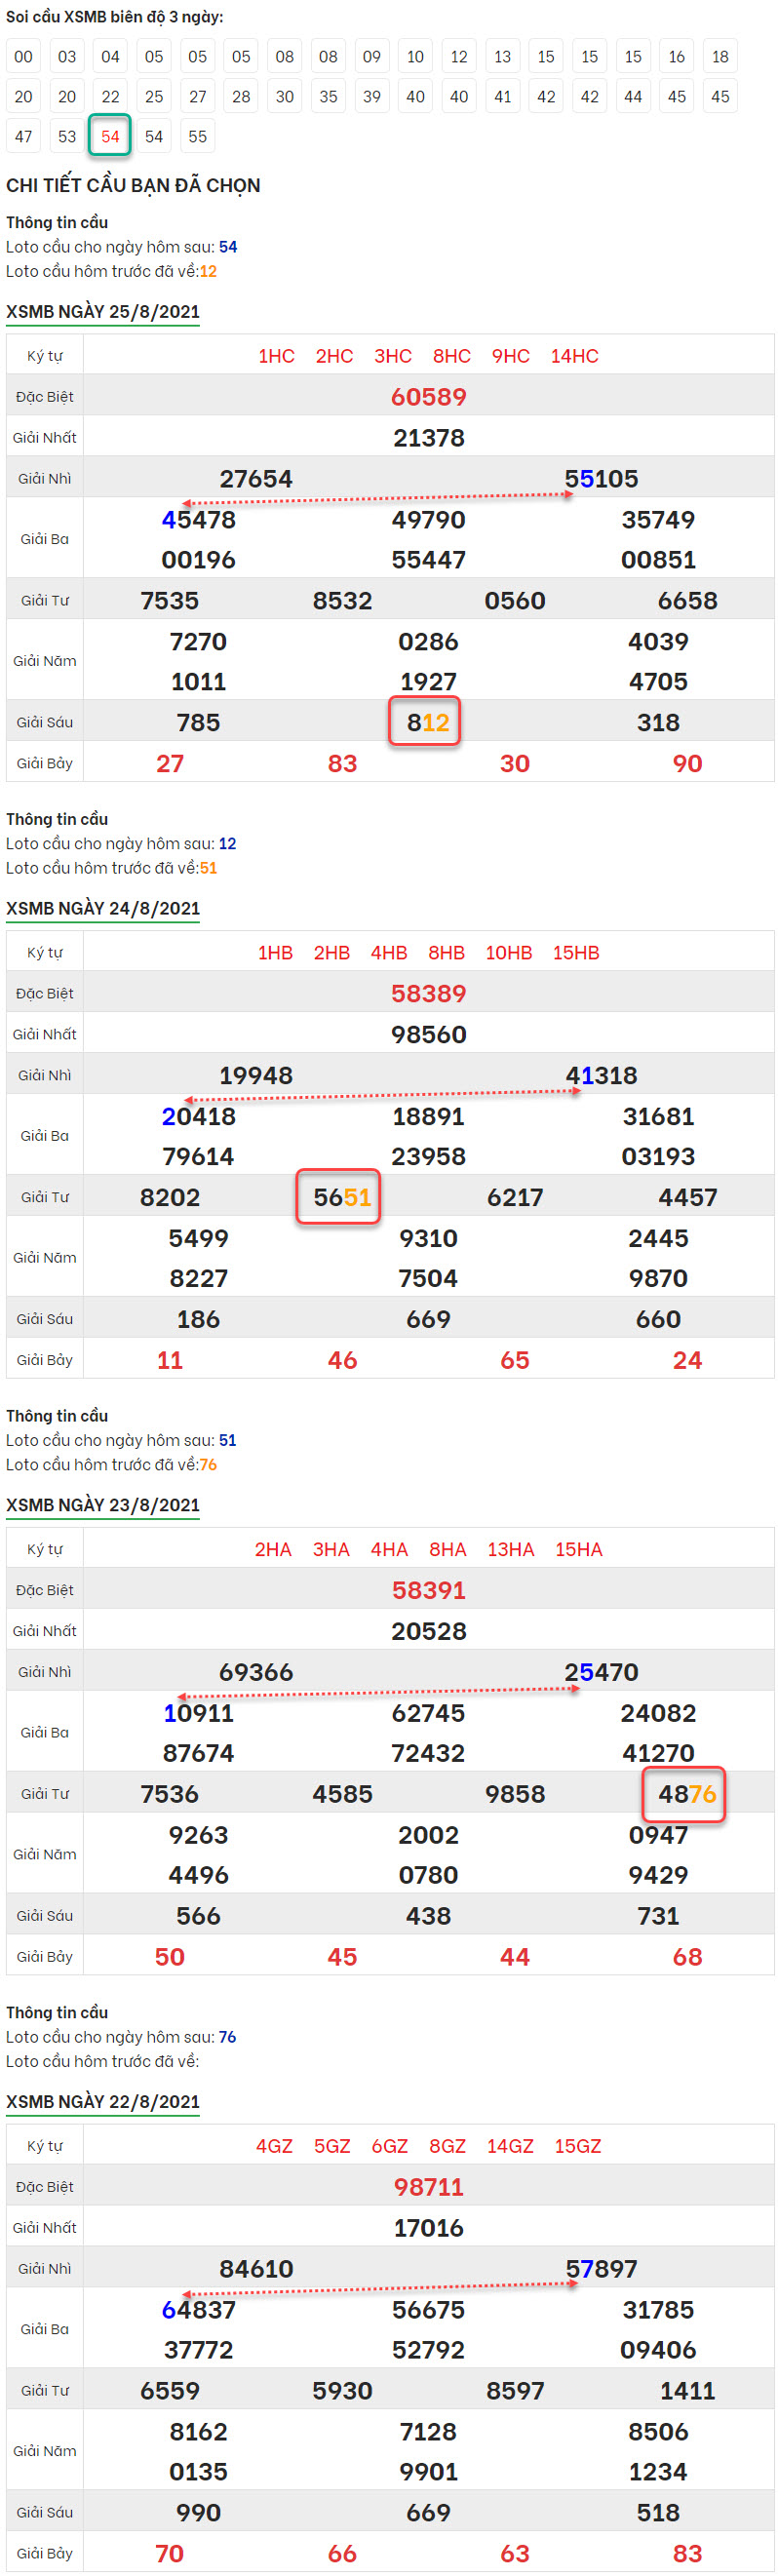Click number 30 button
The height and width of the screenshot is (2576, 778).
(x=285, y=97)
